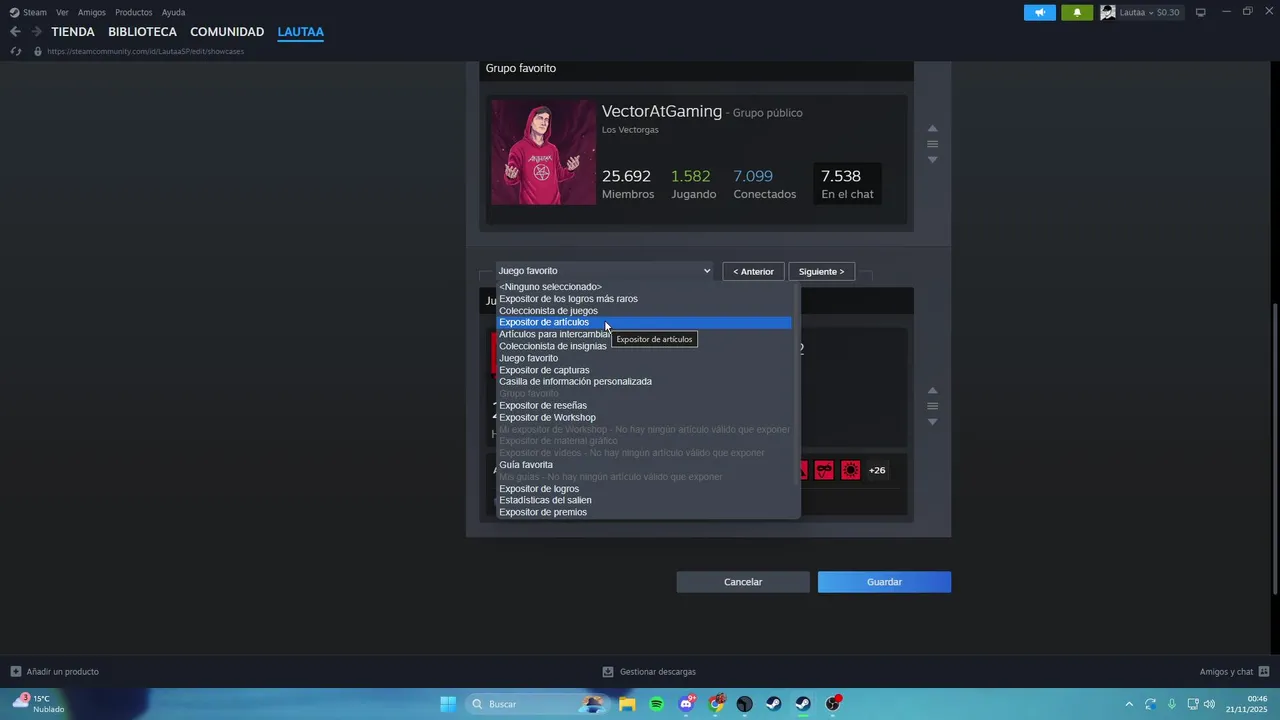
Task: Open the Windows Start menu
Action: (x=448, y=704)
